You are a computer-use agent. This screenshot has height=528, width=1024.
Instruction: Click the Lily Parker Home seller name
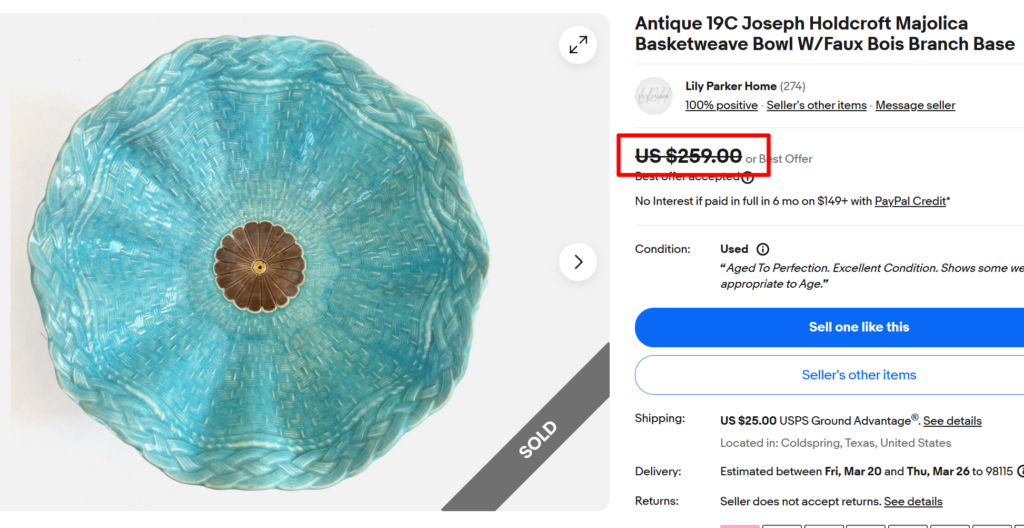[x=730, y=86]
